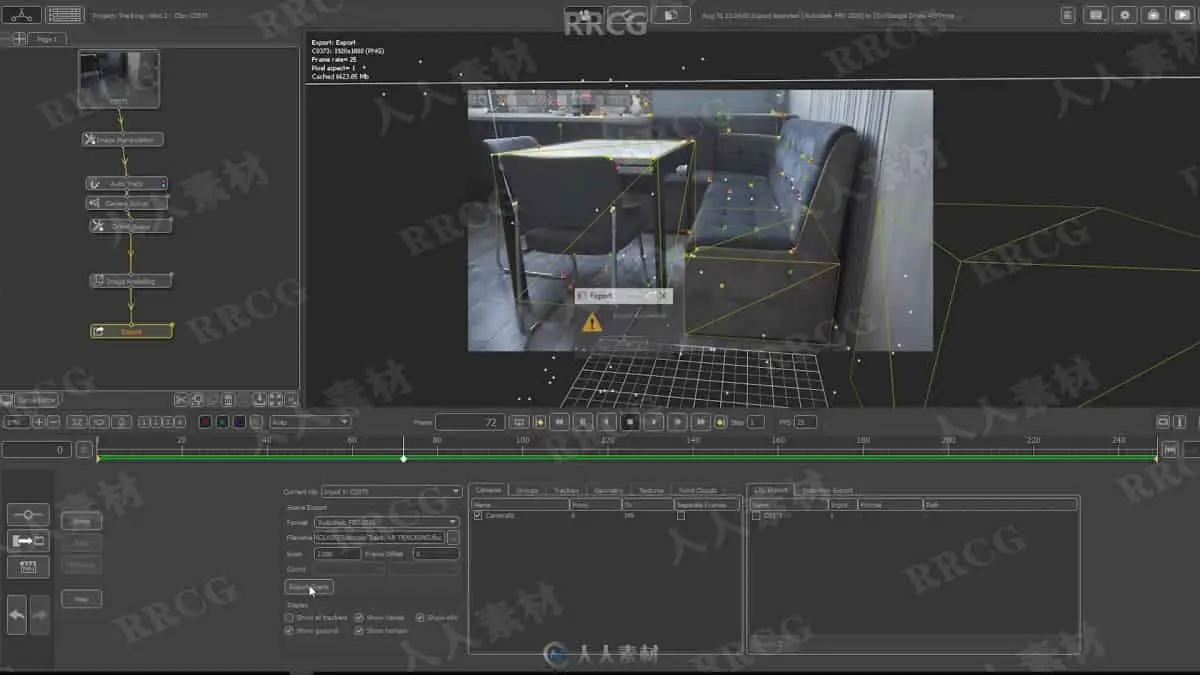Image resolution: width=1200 pixels, height=675 pixels.
Task: Click the Filename path field
Action: coord(379,538)
